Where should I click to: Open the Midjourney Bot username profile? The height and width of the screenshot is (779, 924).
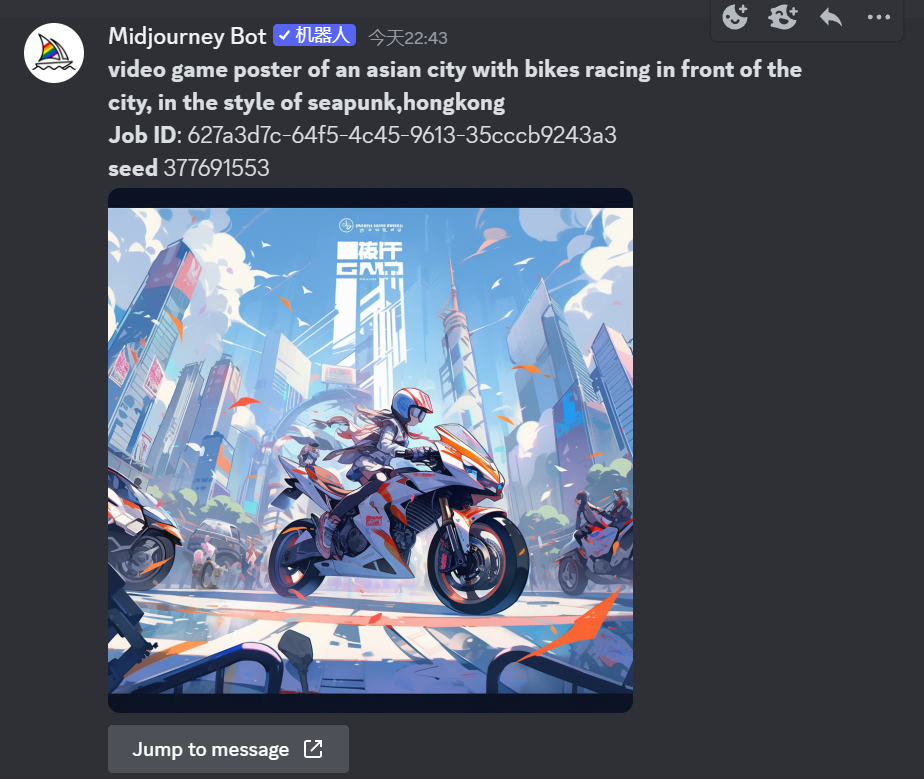[187, 37]
